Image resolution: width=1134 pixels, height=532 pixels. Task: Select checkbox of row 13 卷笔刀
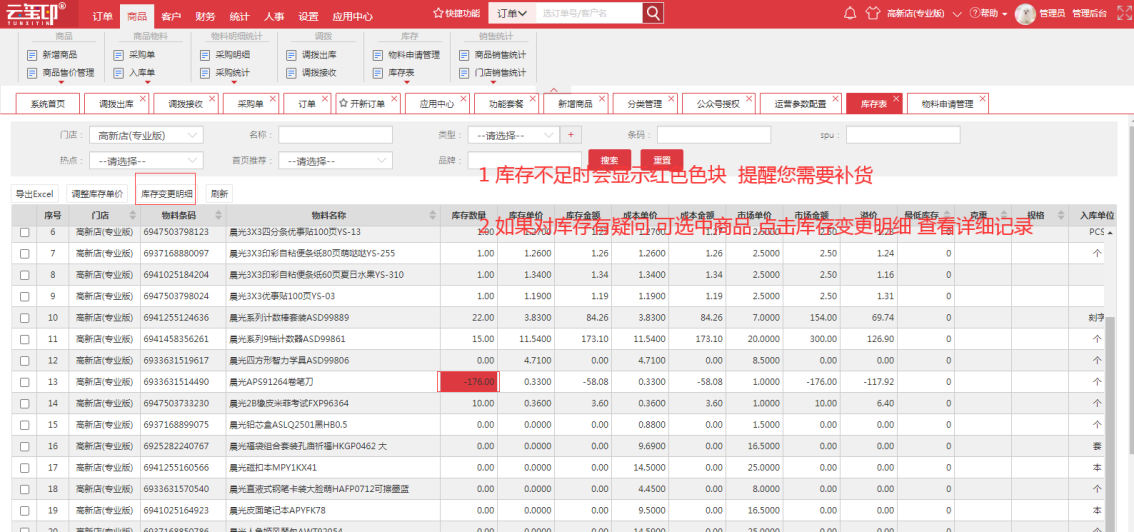pyautogui.click(x=25, y=382)
